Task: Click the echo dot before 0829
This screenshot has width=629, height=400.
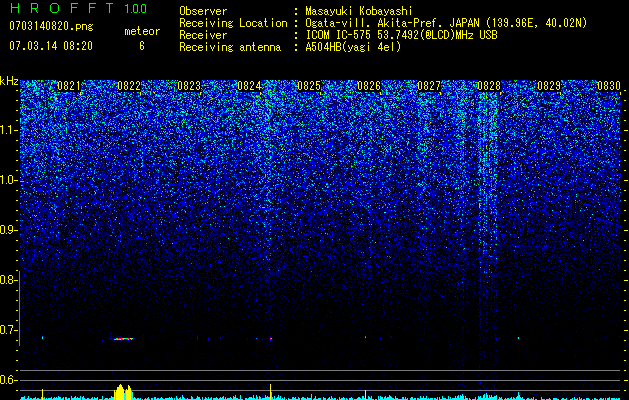Action: [518, 338]
